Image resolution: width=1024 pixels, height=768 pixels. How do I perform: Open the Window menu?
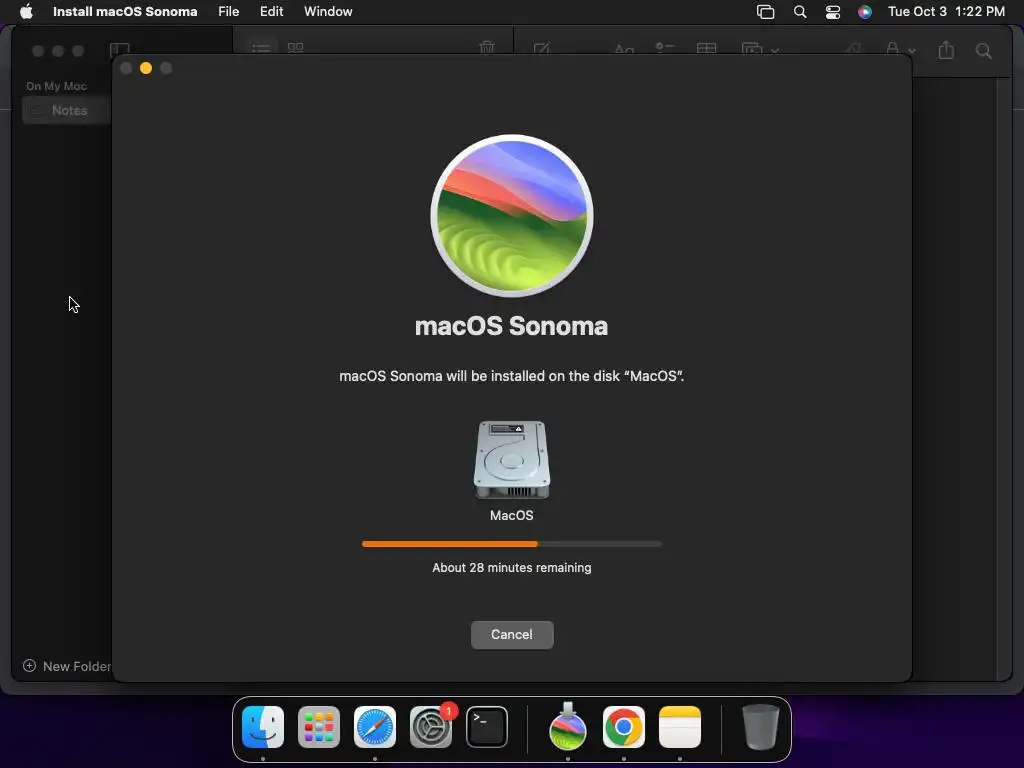(x=328, y=12)
